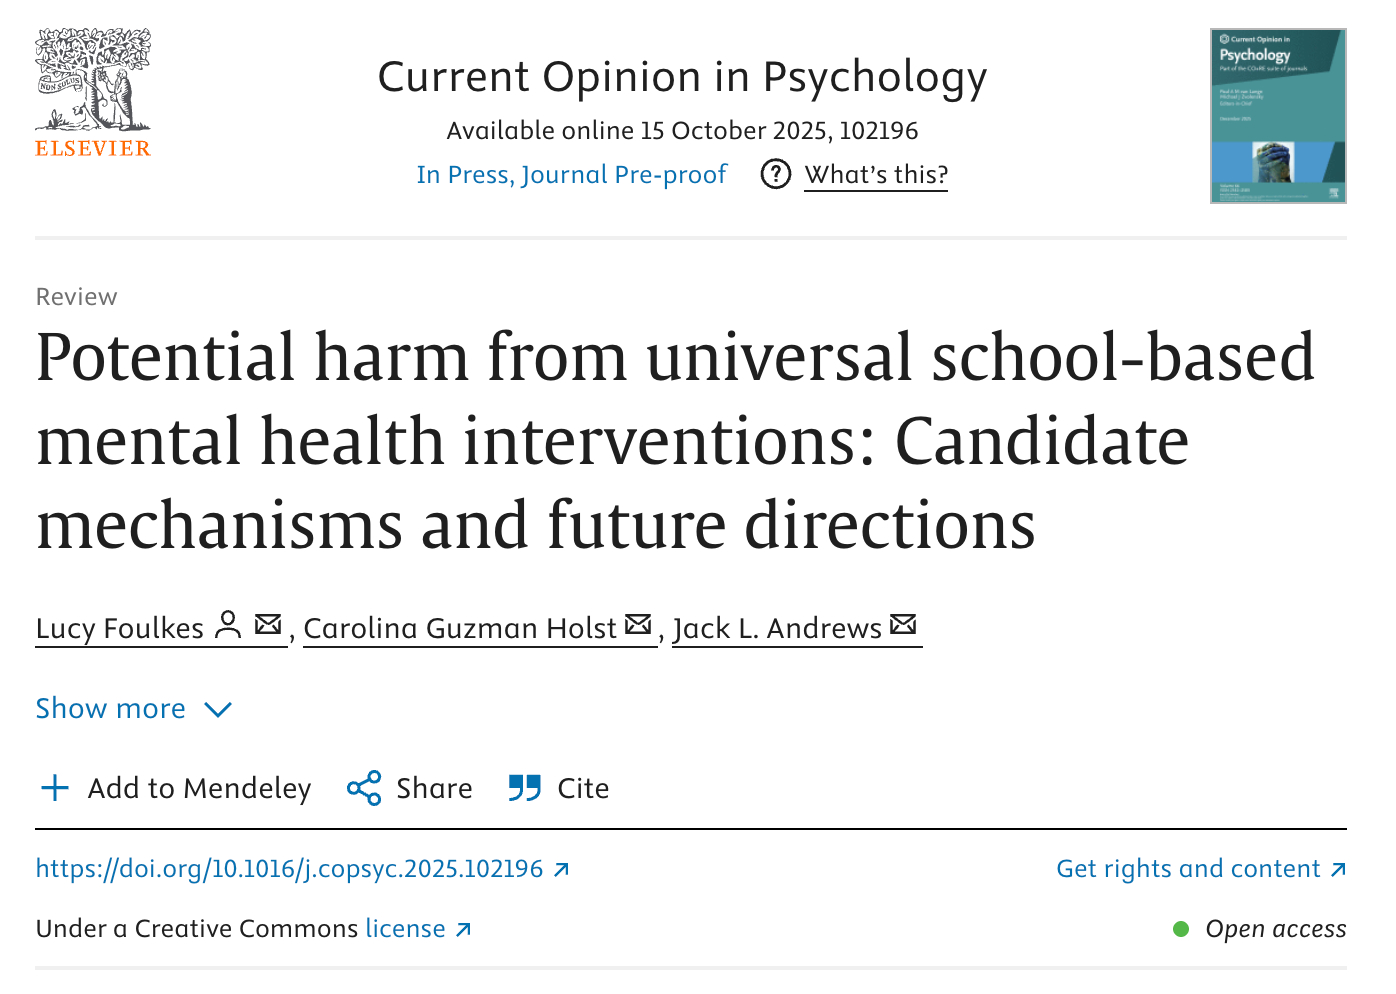Click the Share network icon
Image resolution: width=1396 pixels, height=994 pixels.
364,788
